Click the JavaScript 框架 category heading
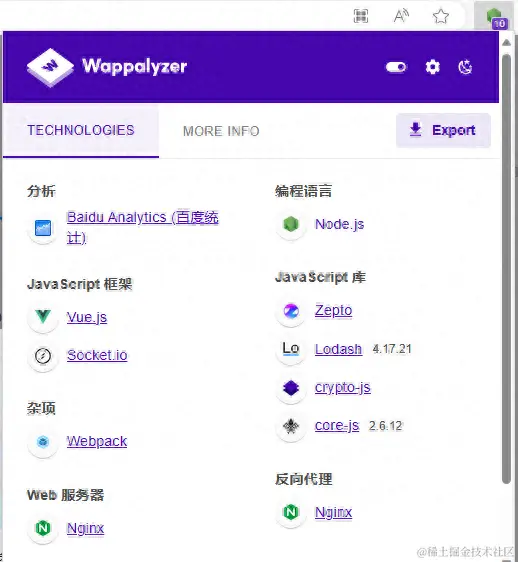 80,284
